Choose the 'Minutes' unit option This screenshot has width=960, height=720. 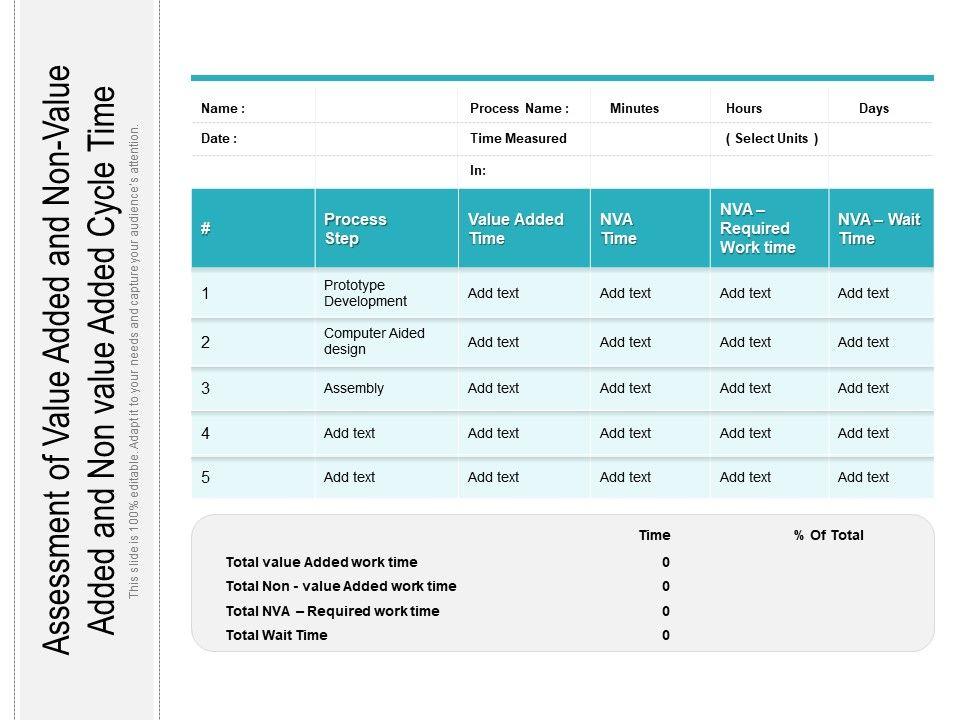click(x=634, y=108)
